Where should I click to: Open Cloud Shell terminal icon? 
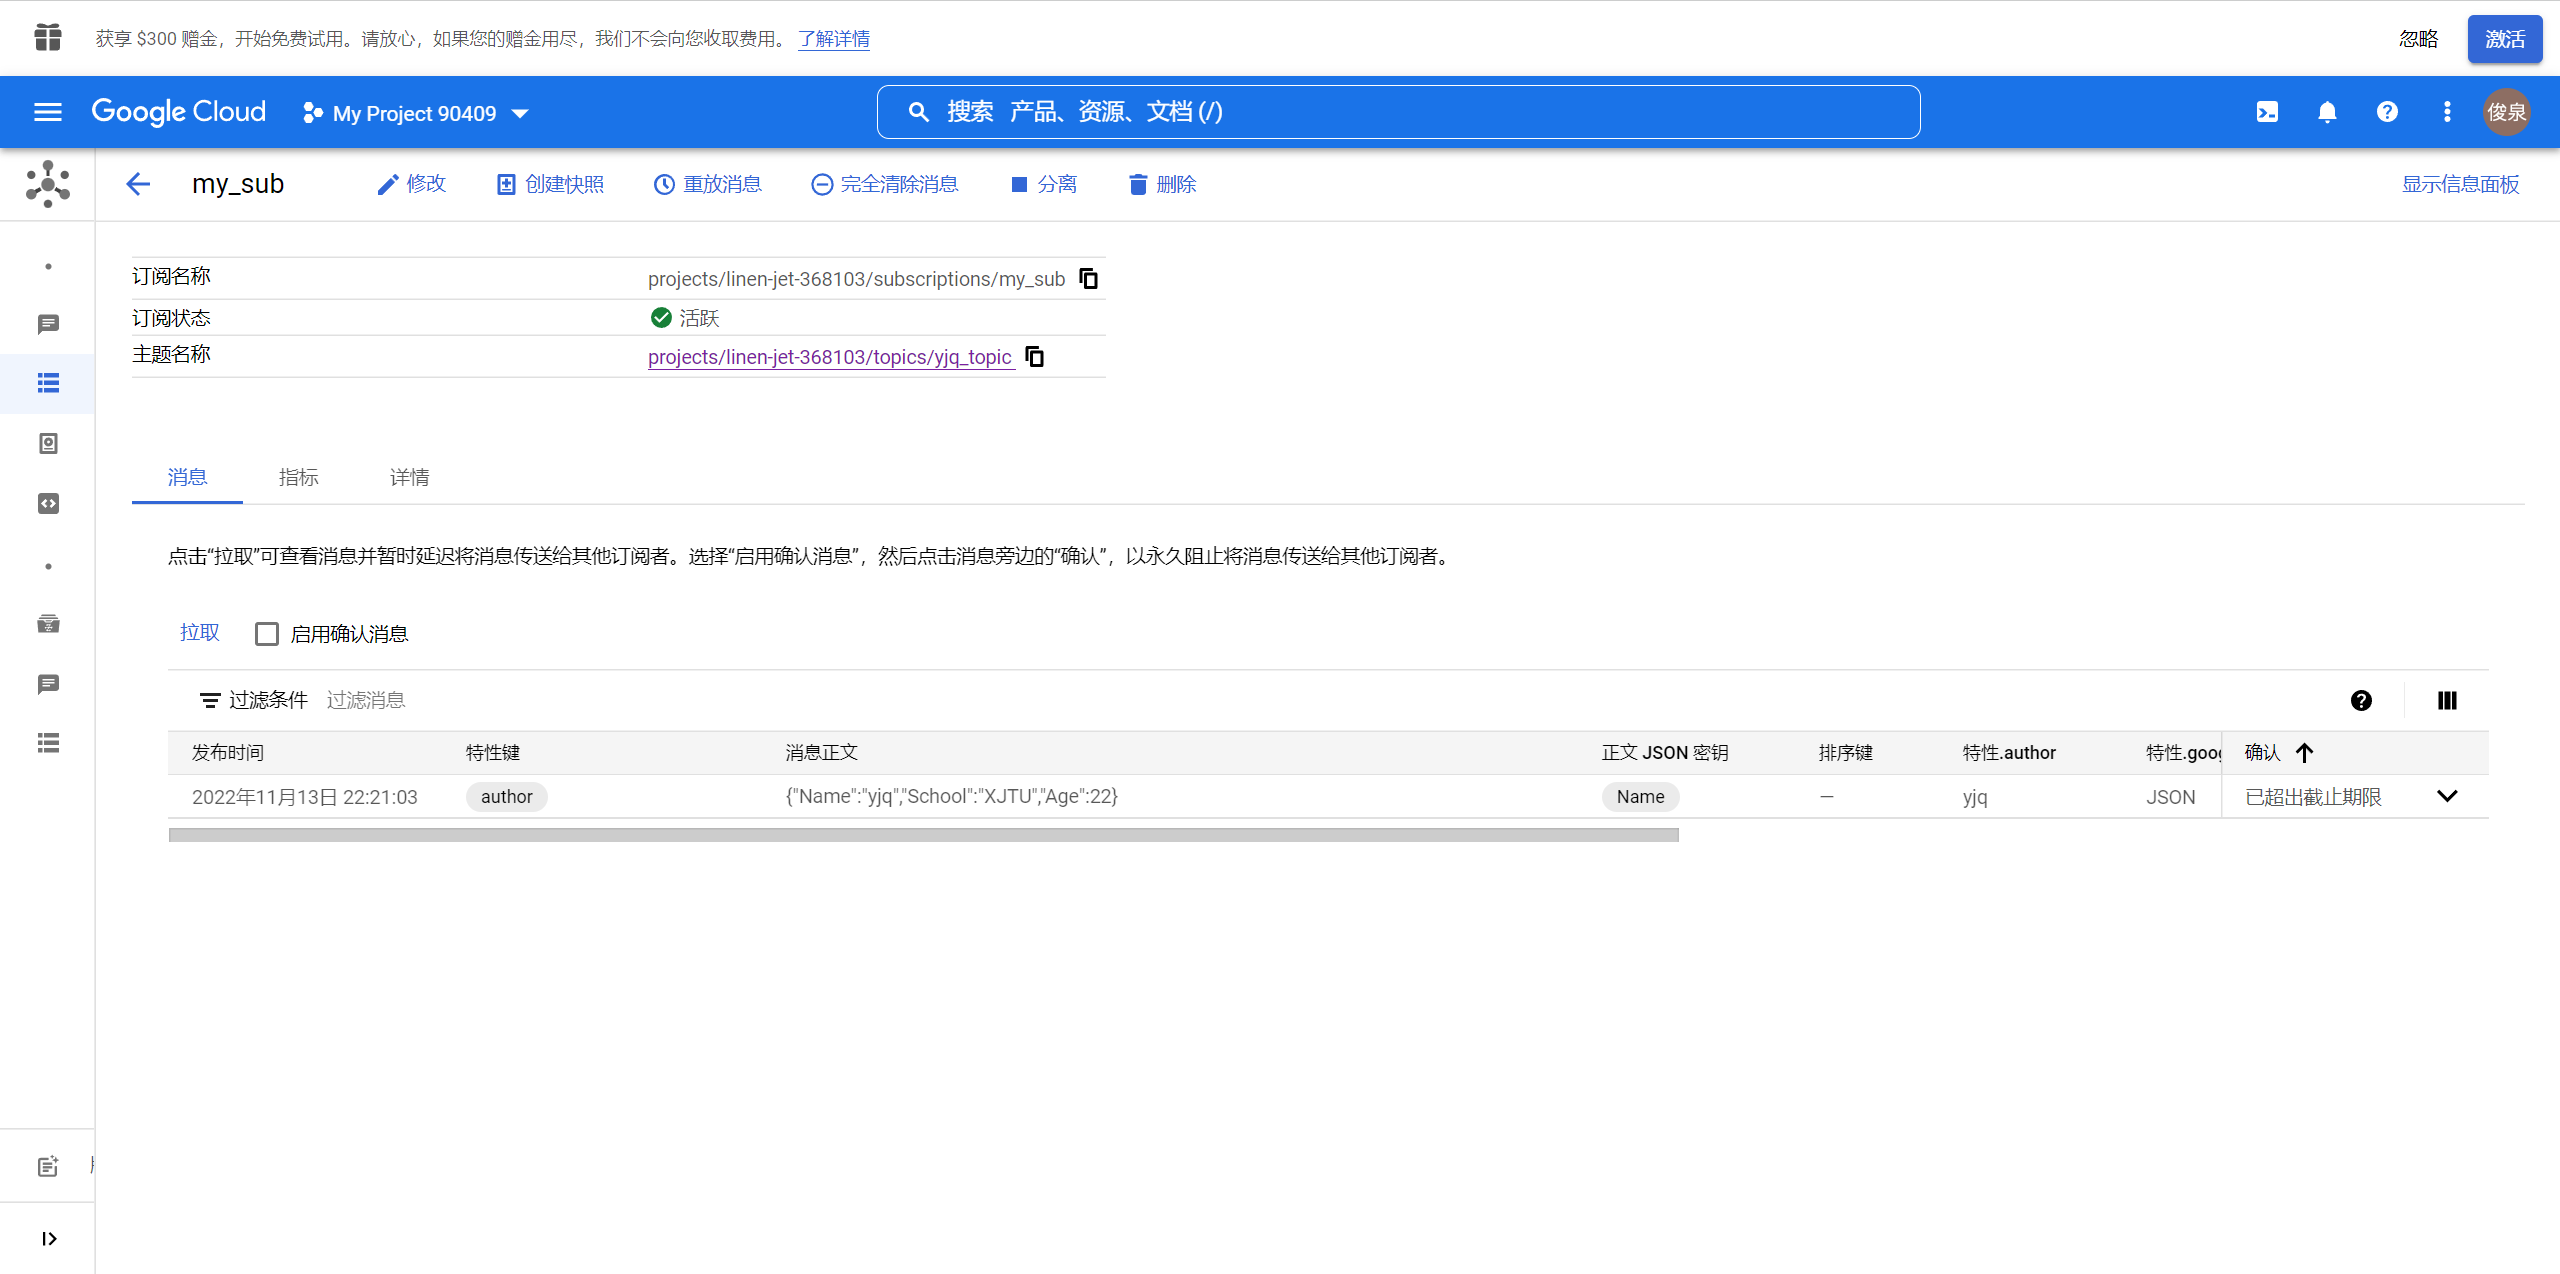tap(2267, 112)
